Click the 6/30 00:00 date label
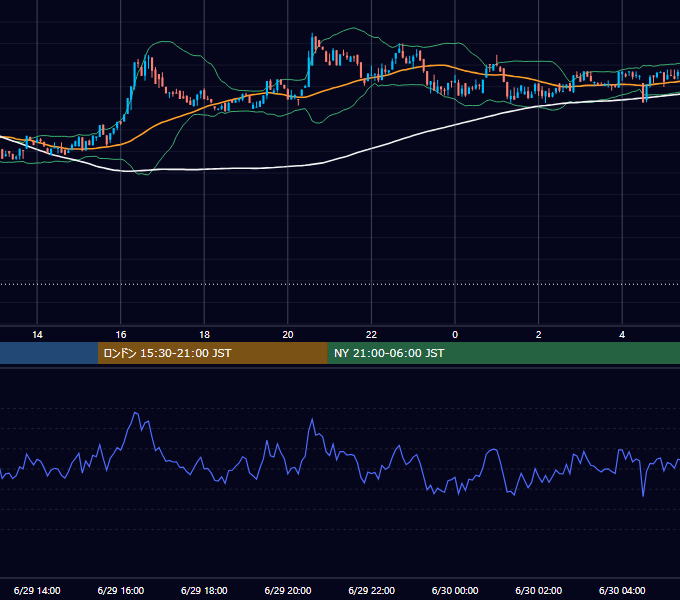 click(x=455, y=590)
